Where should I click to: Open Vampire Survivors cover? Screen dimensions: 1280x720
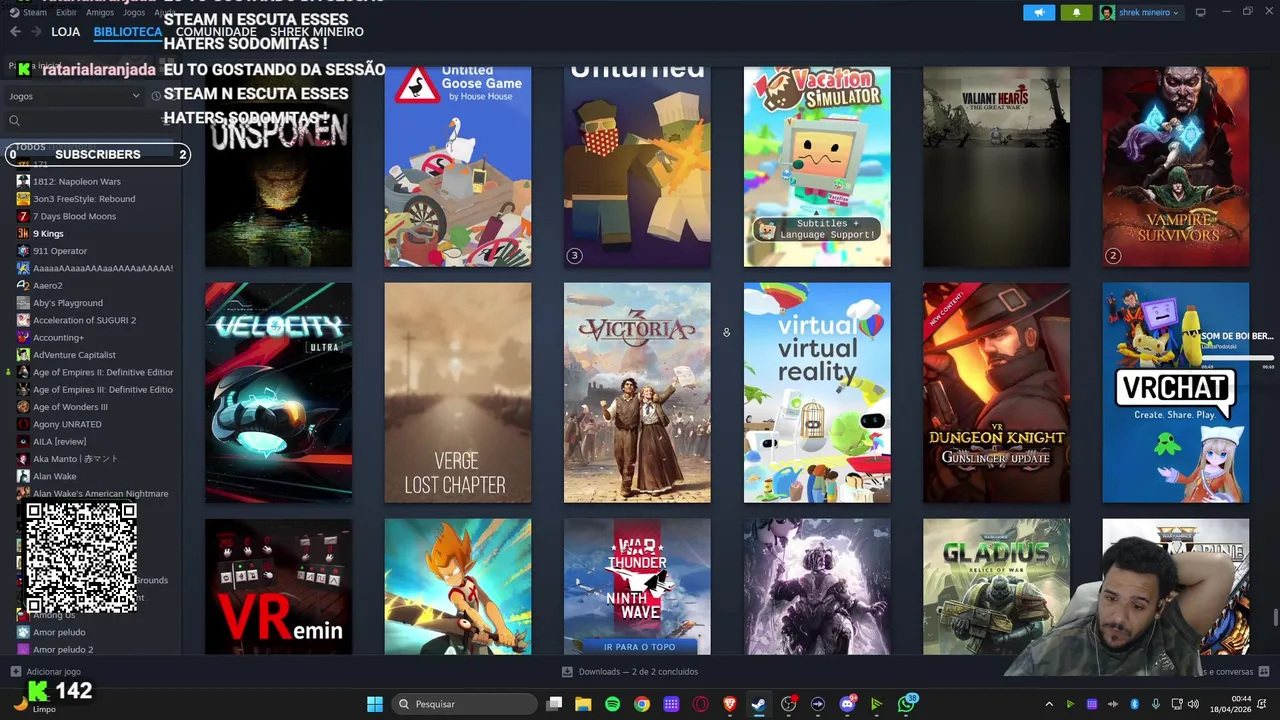coord(1176,166)
